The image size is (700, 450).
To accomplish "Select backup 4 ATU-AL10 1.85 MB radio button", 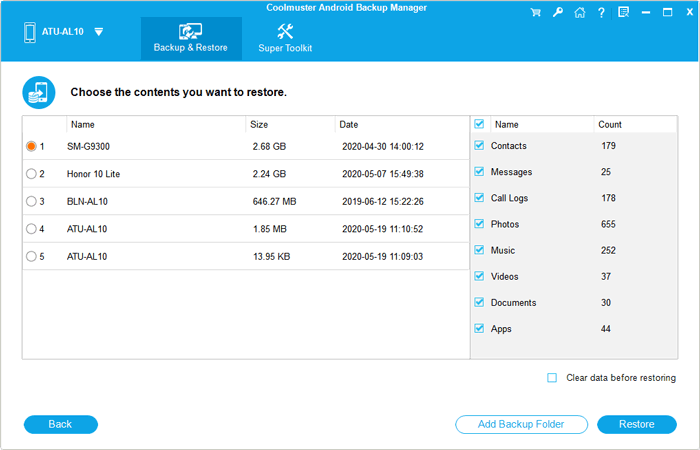I will tap(31, 229).
